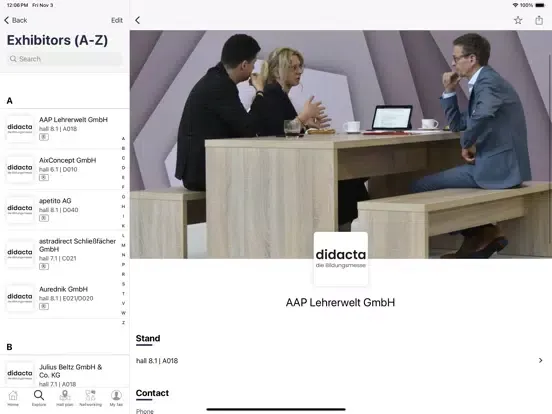
Task: Jump to letter Z in index
Action: coord(123,322)
